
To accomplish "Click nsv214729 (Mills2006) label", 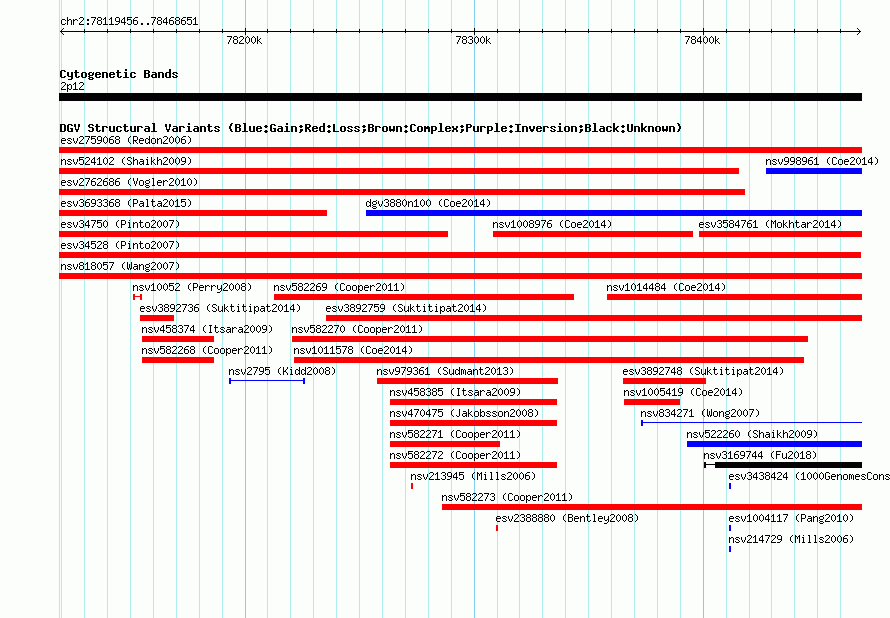I will (x=791, y=539).
